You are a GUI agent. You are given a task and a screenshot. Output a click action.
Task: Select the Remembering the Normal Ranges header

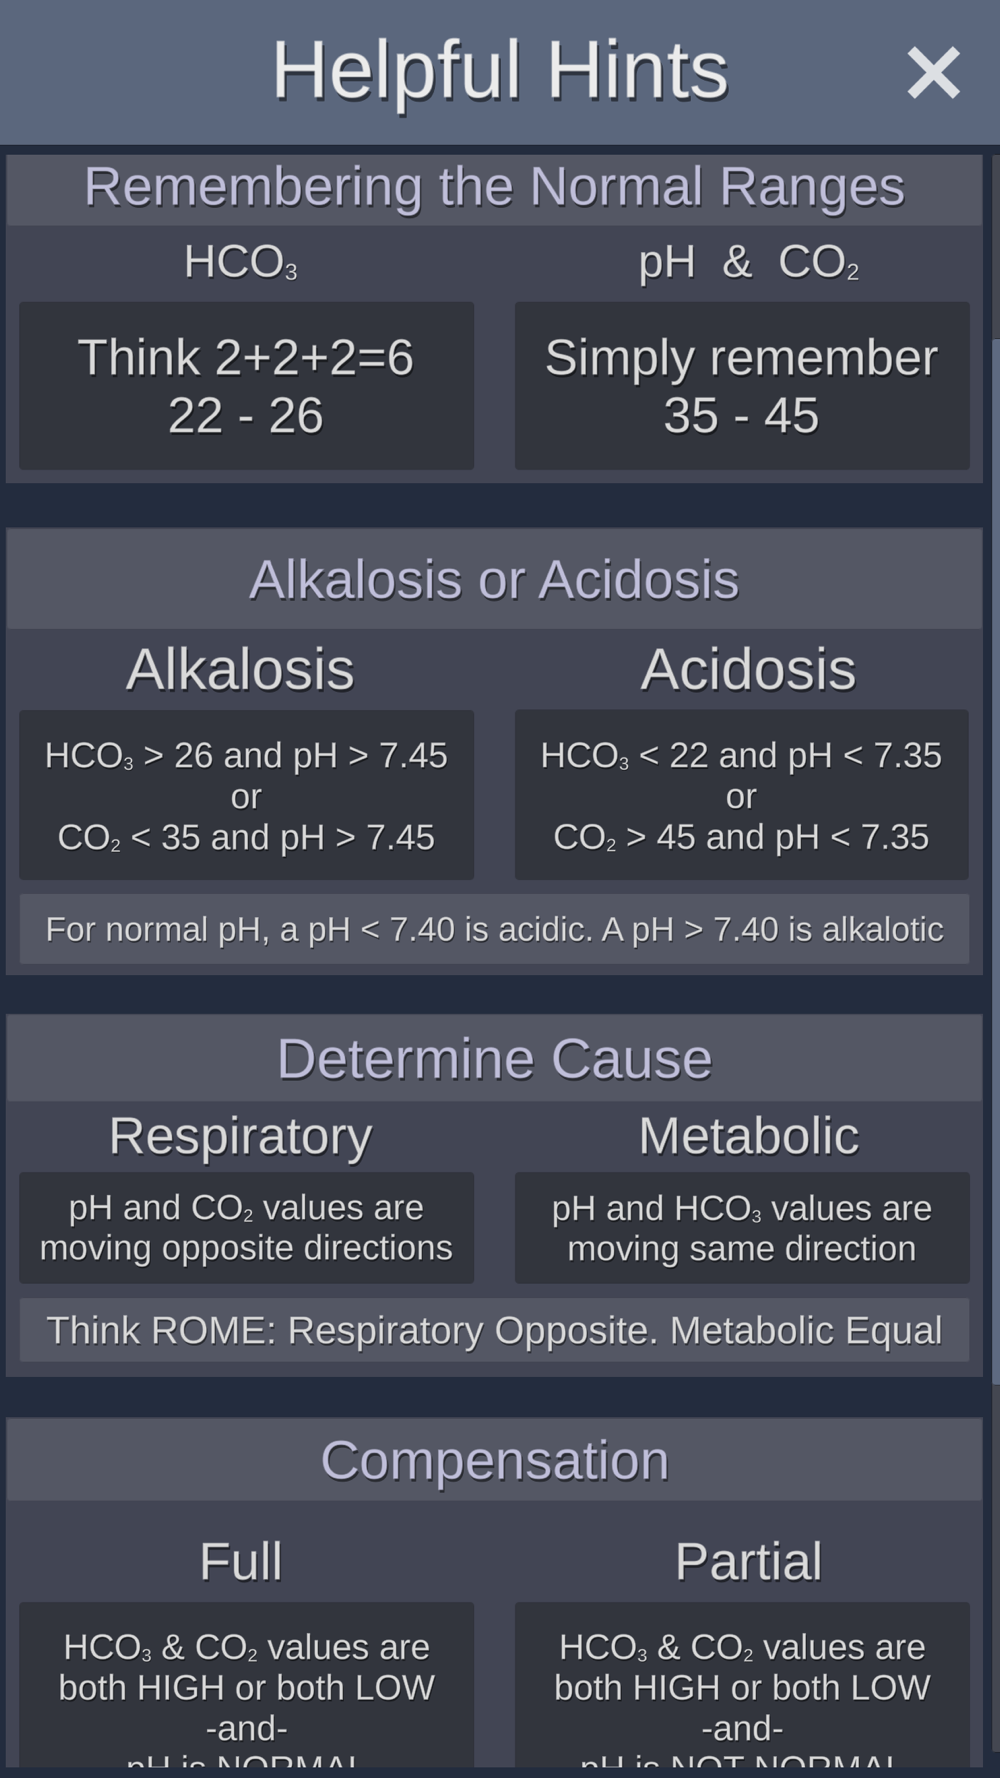[x=494, y=188]
